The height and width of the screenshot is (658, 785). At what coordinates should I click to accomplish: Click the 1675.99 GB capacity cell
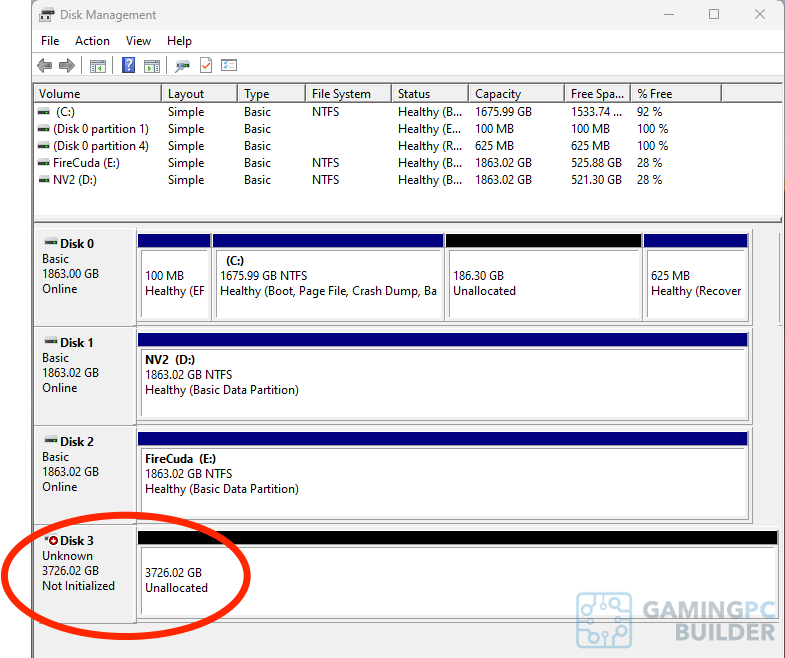[x=503, y=112]
